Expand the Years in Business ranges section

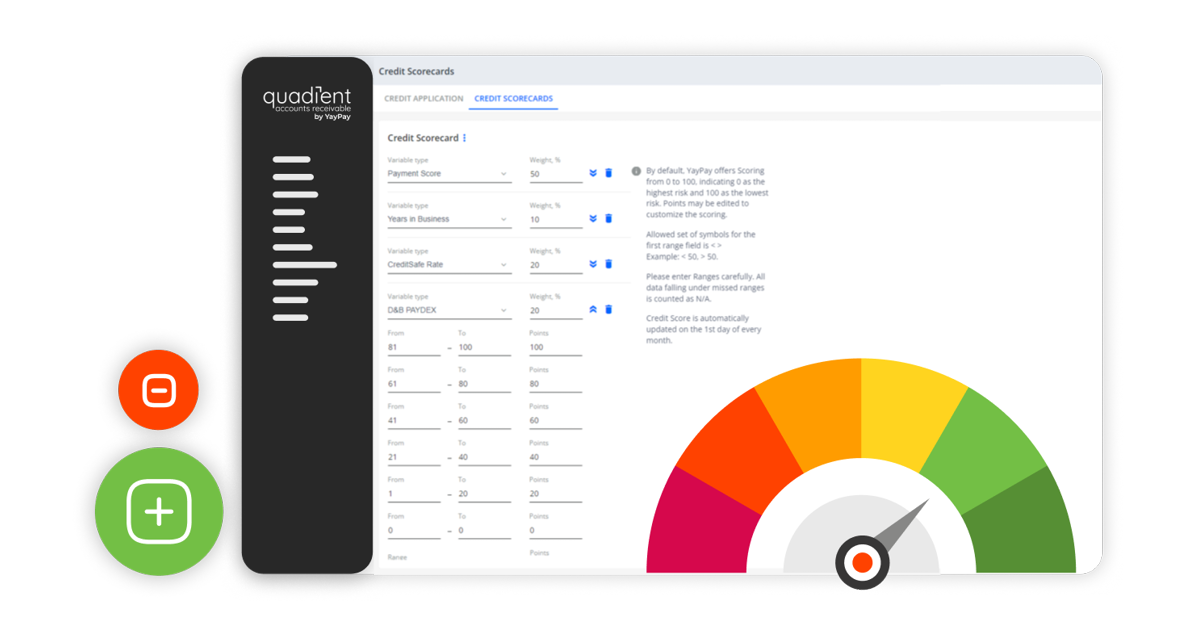[593, 218]
